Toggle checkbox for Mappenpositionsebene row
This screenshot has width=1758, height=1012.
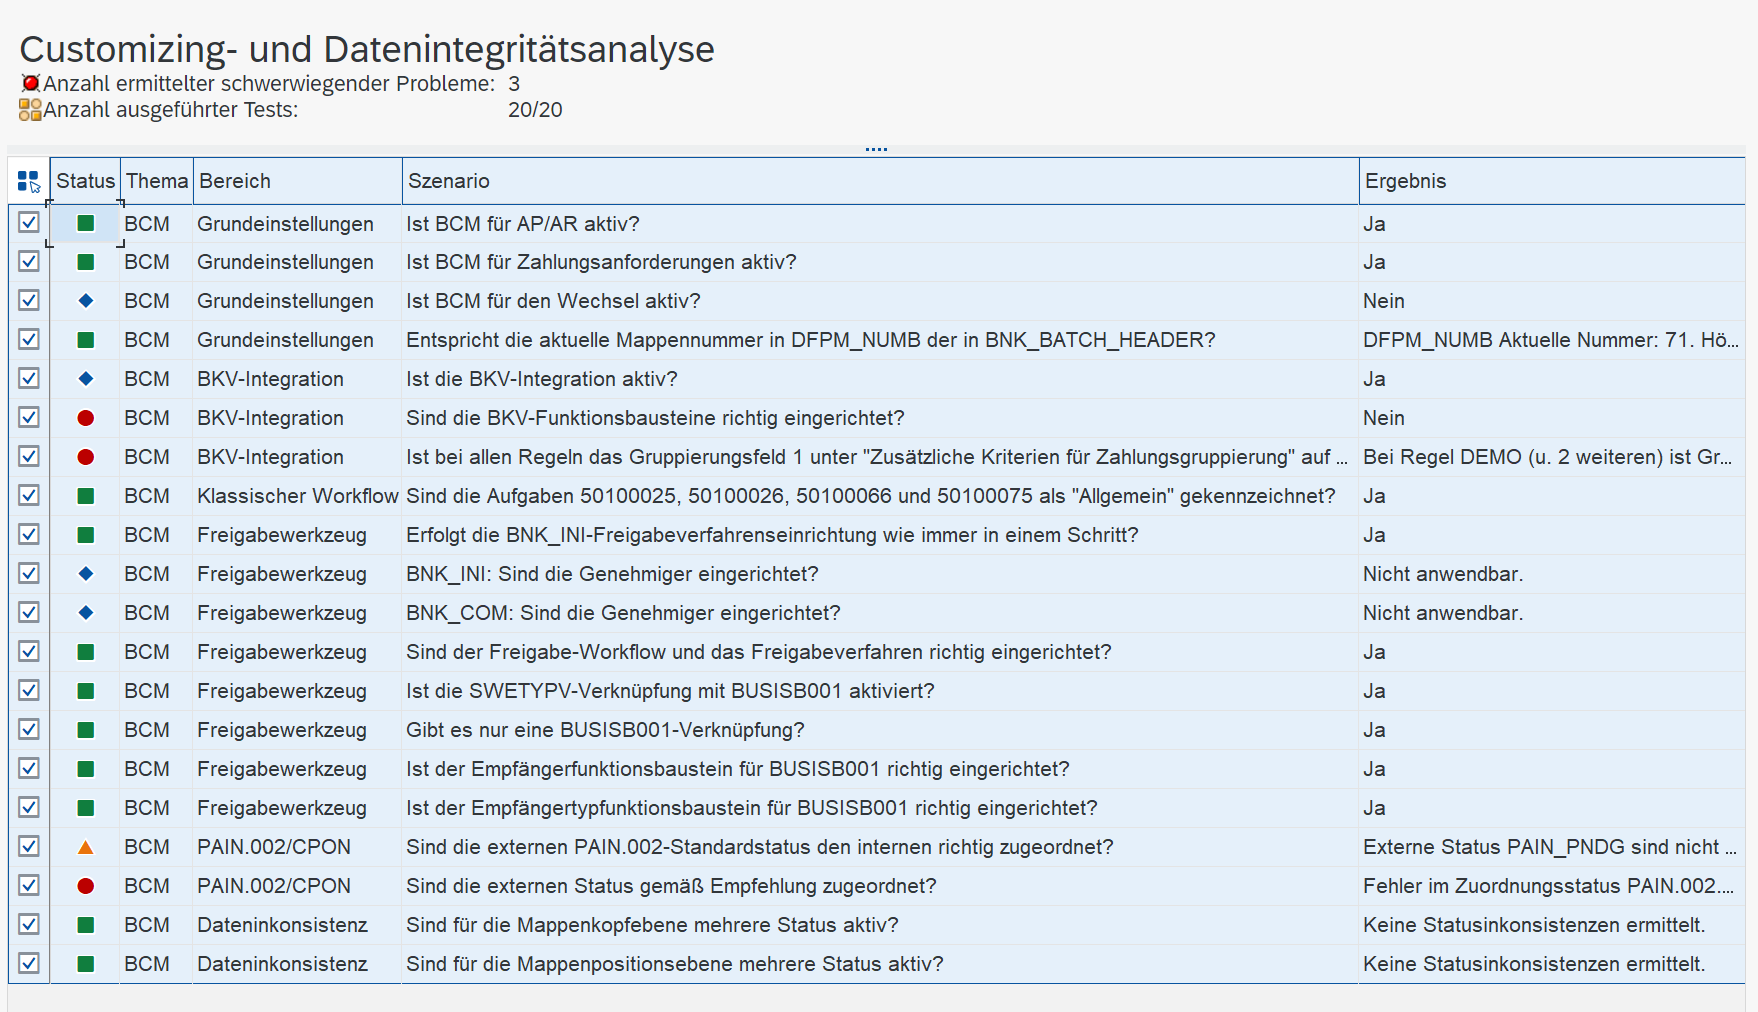(29, 964)
